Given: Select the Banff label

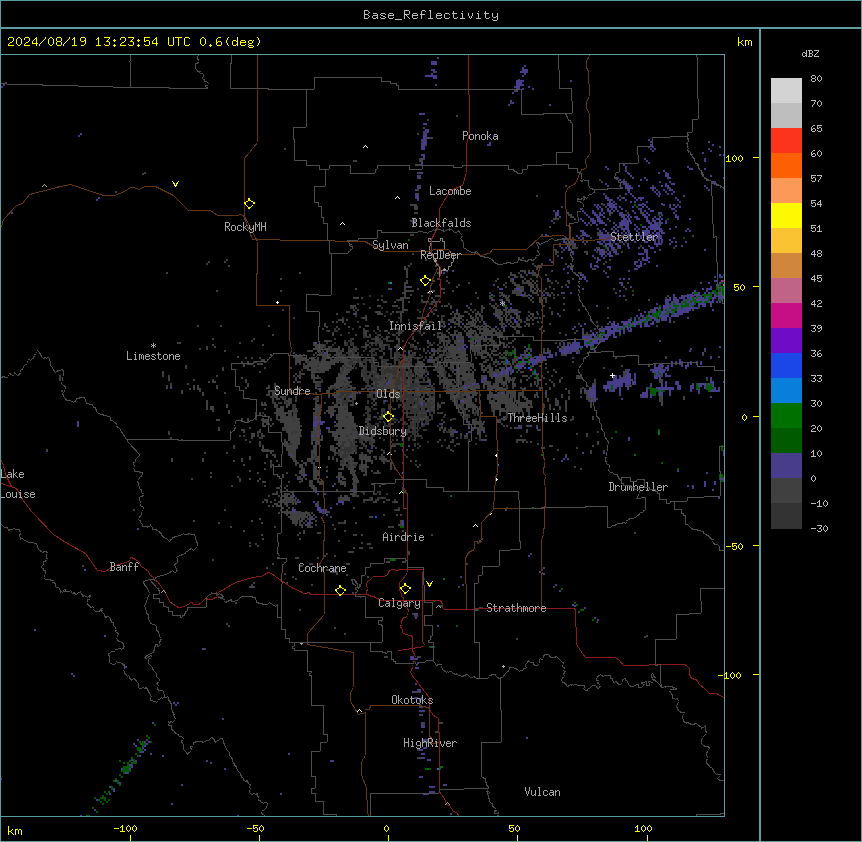Looking at the screenshot, I should tap(124, 567).
